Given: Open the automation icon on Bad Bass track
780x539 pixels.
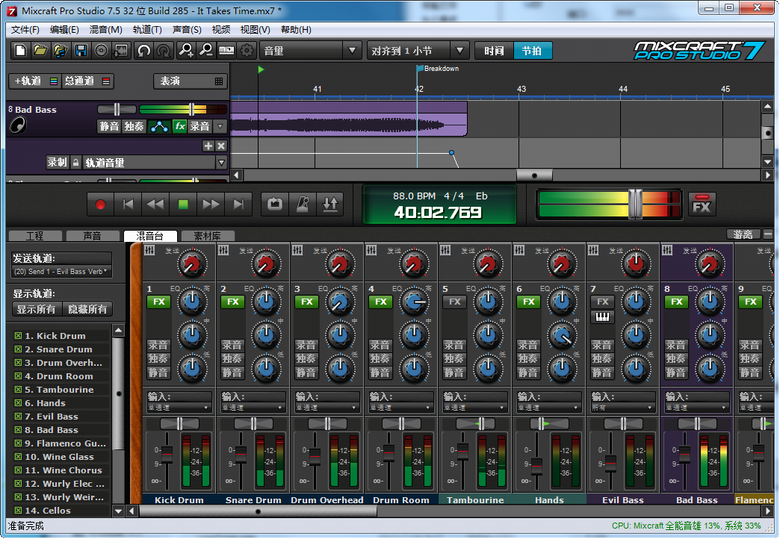Looking at the screenshot, I should 159,127.
